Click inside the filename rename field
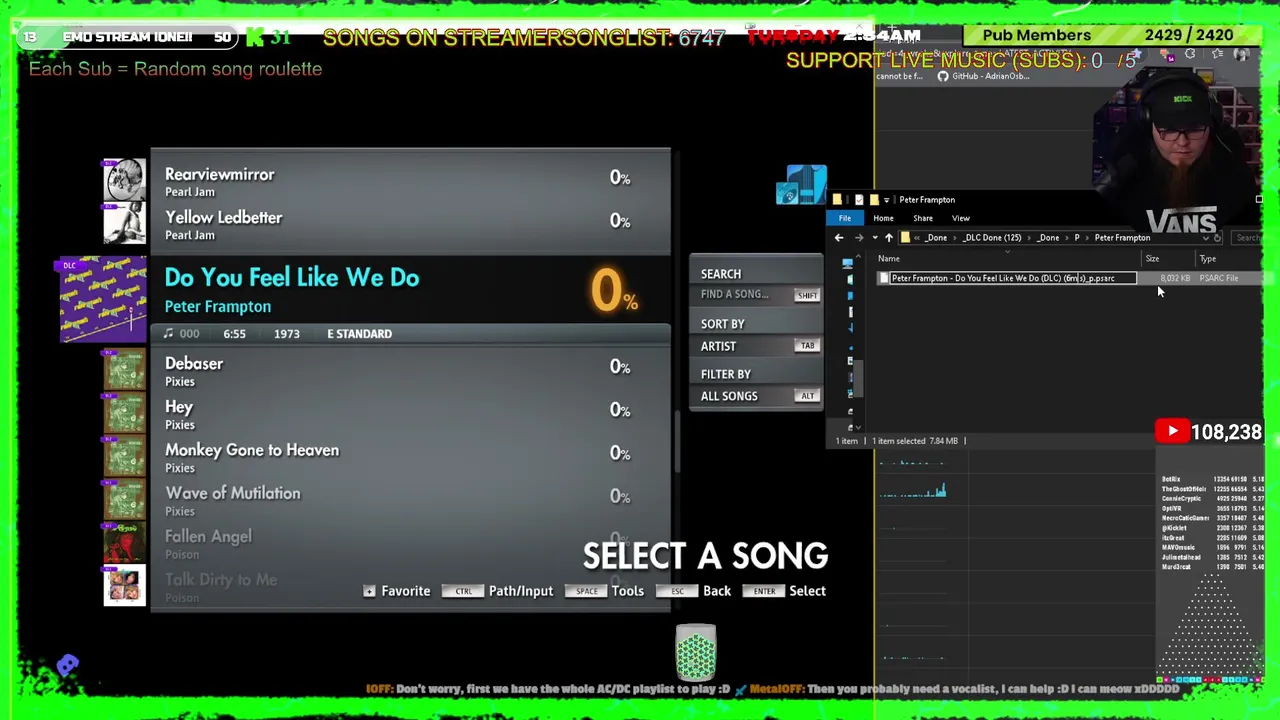 pos(1012,278)
